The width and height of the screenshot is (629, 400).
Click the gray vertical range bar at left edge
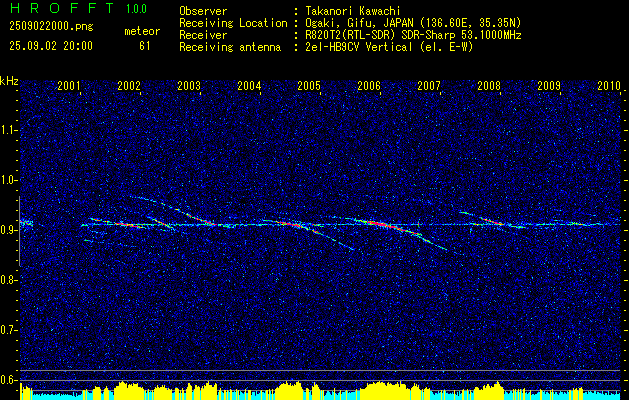pyautogui.click(x=19, y=231)
